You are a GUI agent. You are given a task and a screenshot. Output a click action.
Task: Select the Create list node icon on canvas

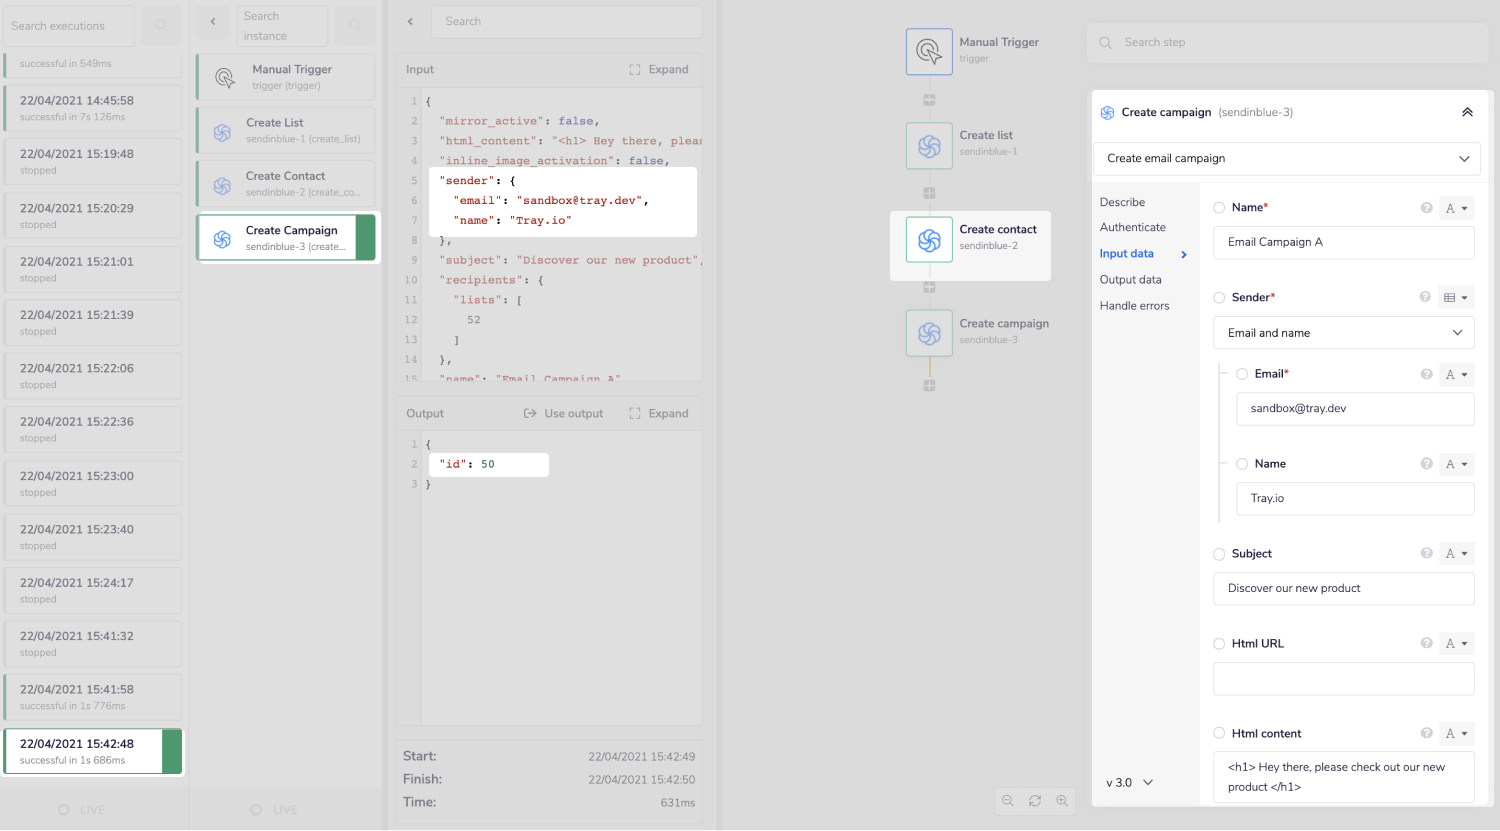pos(929,146)
